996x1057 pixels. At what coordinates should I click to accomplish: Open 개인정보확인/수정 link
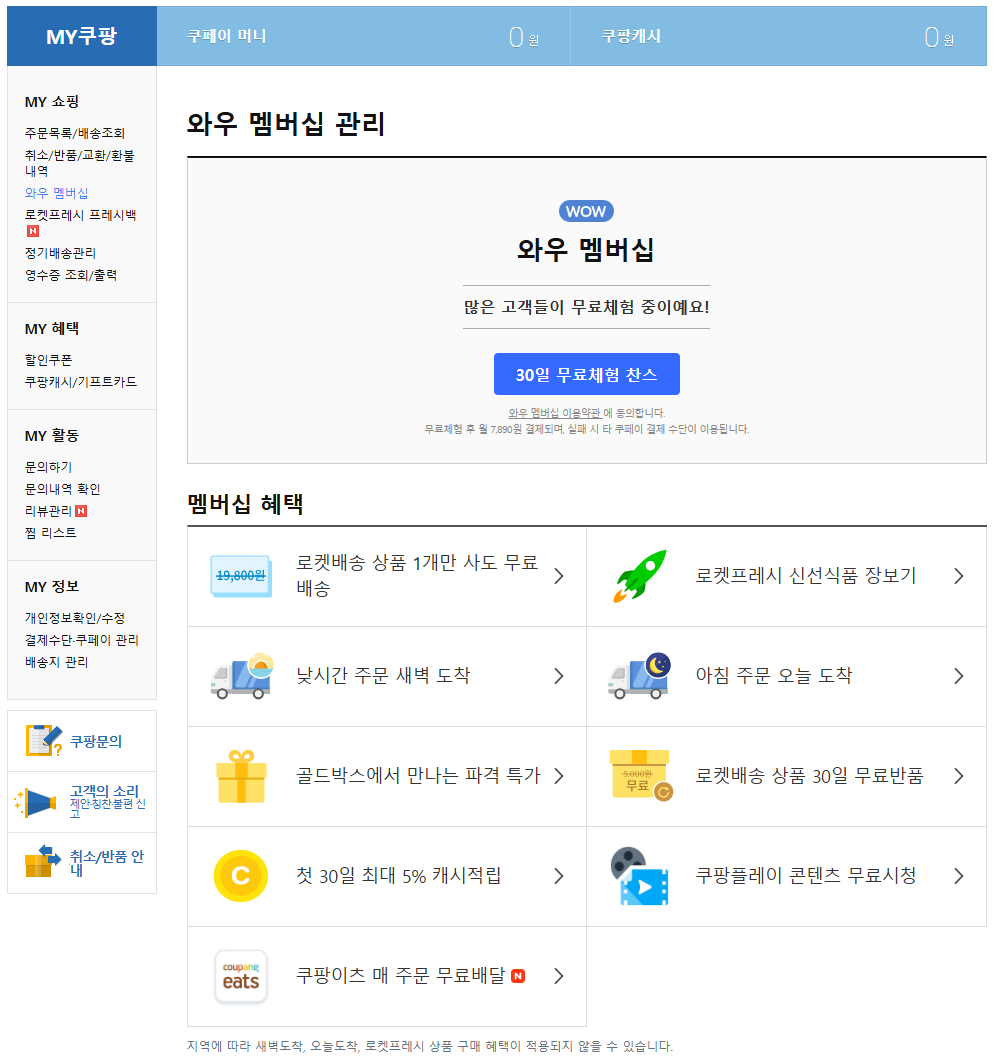(x=75, y=618)
